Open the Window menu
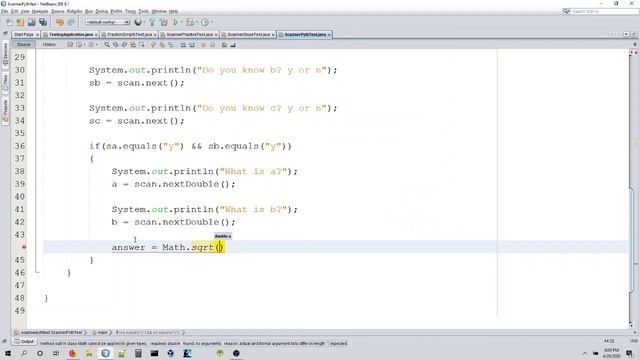 [x=159, y=11]
